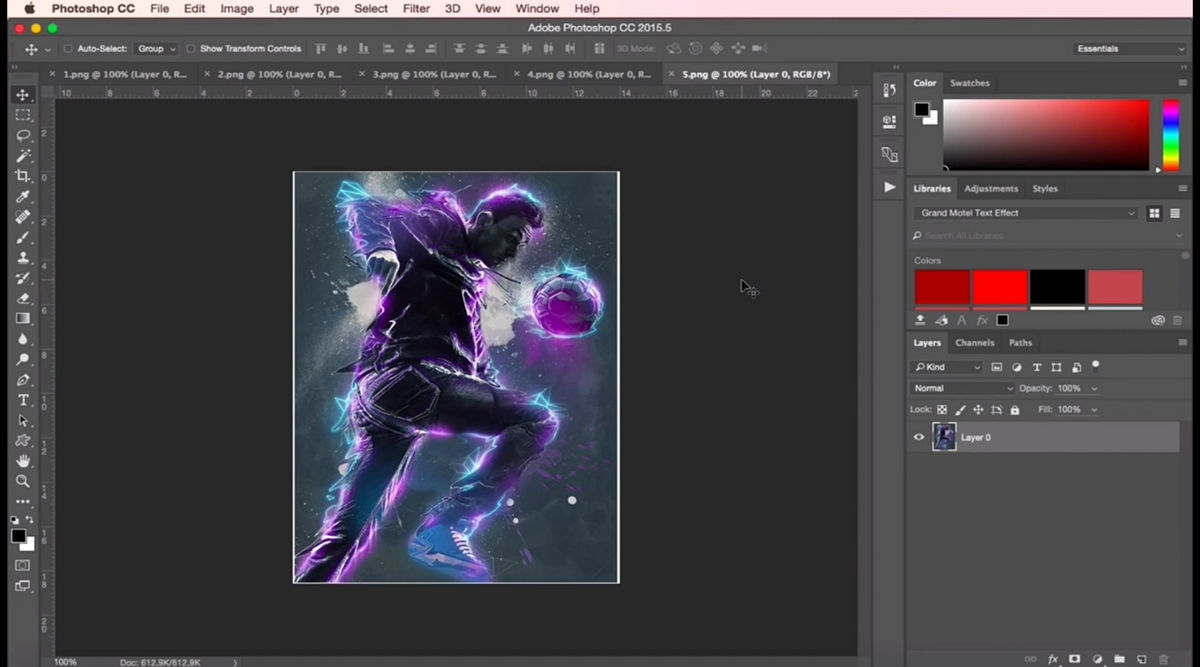Select the Path Selection tool

(x=23, y=420)
